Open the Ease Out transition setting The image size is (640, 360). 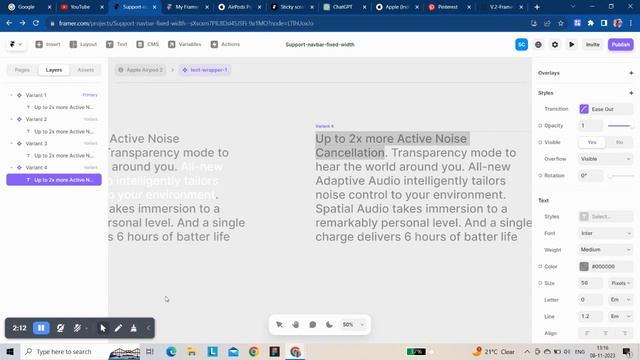606,109
